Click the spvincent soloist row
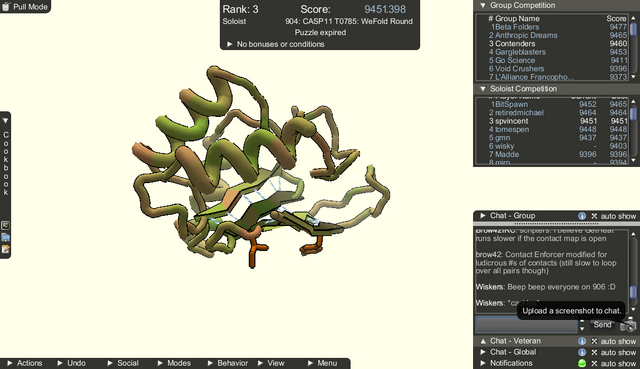The height and width of the screenshot is (369, 640). (558, 121)
